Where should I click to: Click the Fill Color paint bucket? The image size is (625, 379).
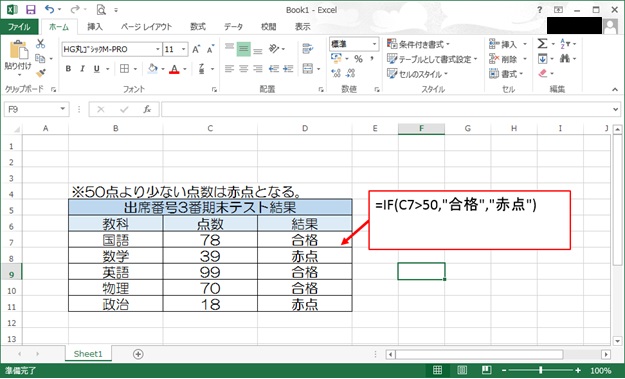tap(153, 69)
